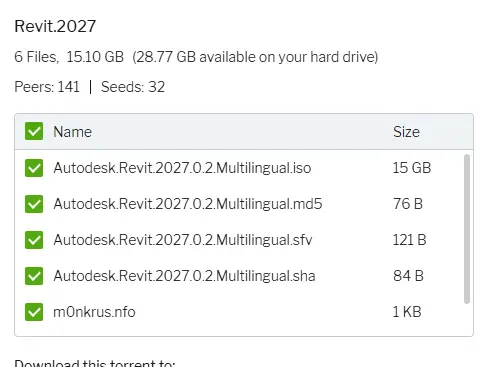Click the Revit.2027 torrent title

[x=55, y=26]
